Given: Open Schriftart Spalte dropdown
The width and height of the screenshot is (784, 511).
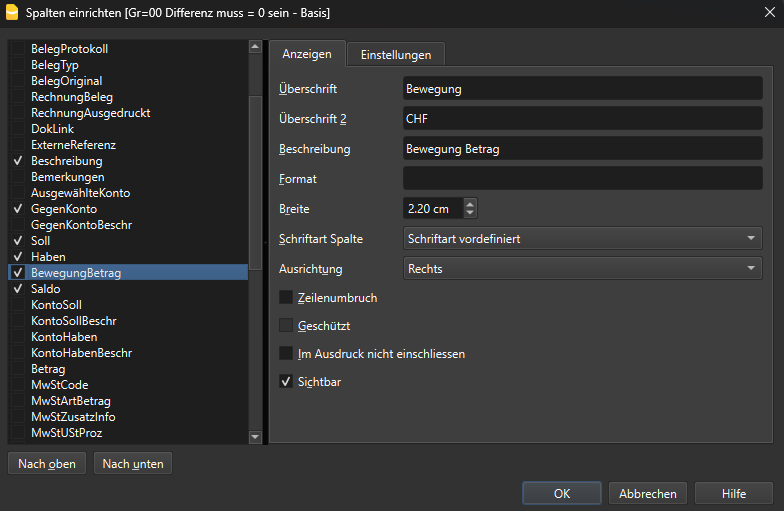Looking at the screenshot, I should point(582,239).
